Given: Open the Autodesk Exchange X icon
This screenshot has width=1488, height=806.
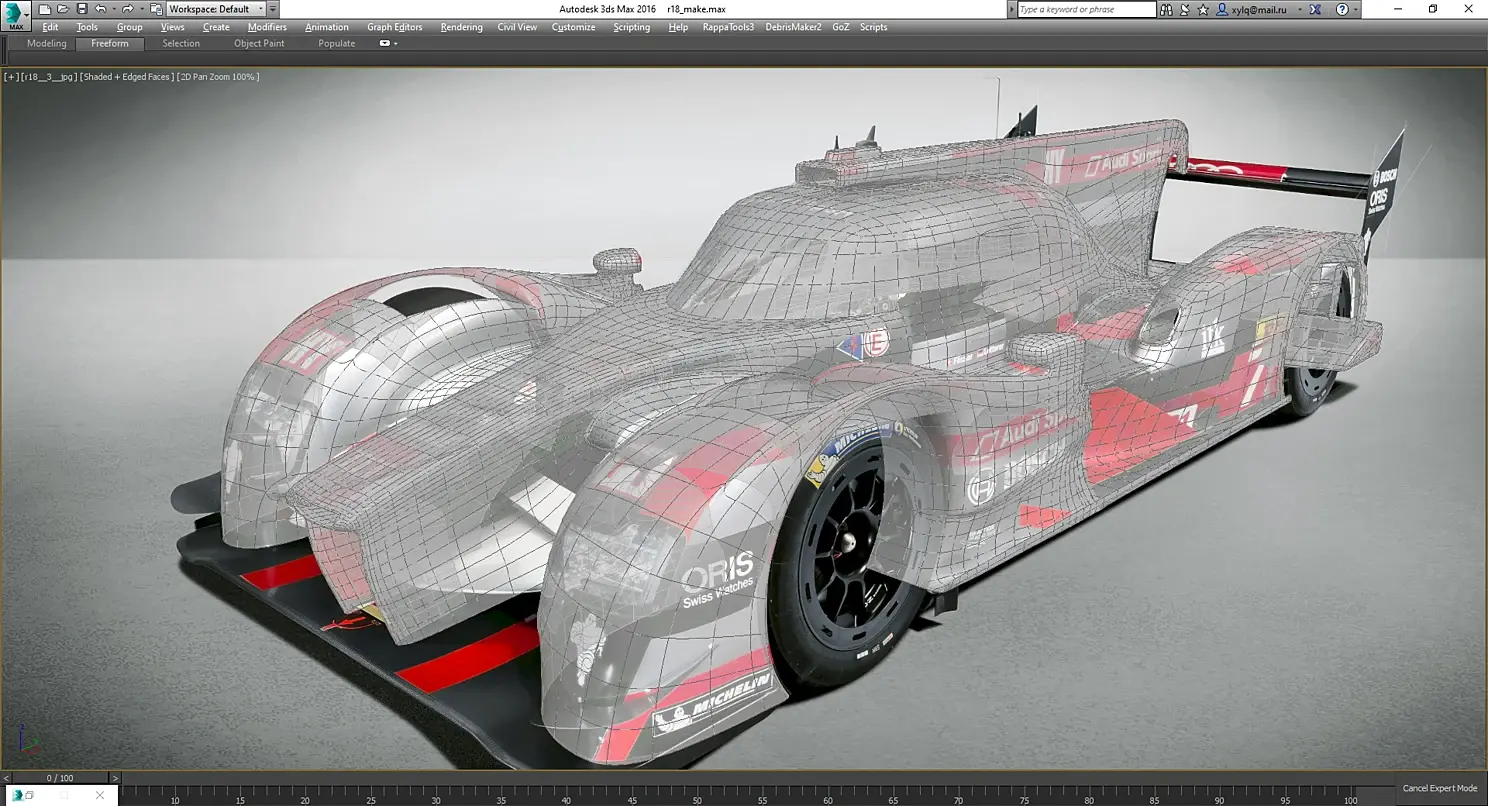Looking at the screenshot, I should click(1315, 9).
